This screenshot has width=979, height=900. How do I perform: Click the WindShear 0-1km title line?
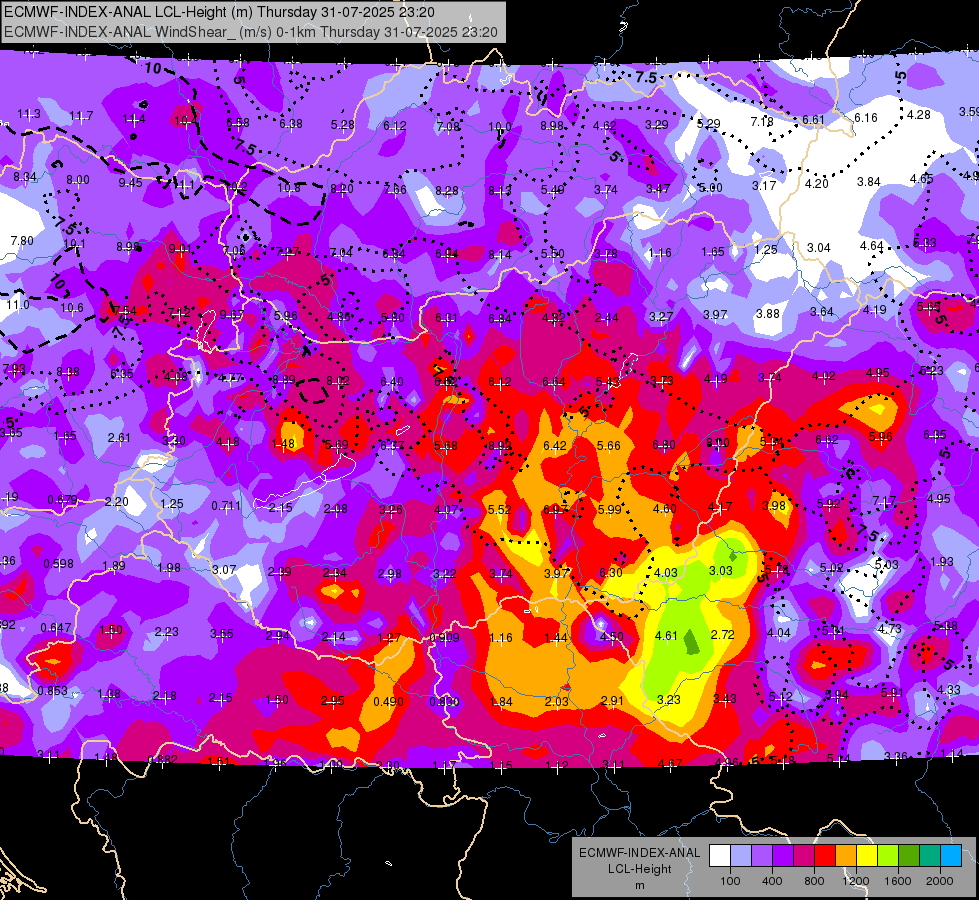[x=251, y=32]
